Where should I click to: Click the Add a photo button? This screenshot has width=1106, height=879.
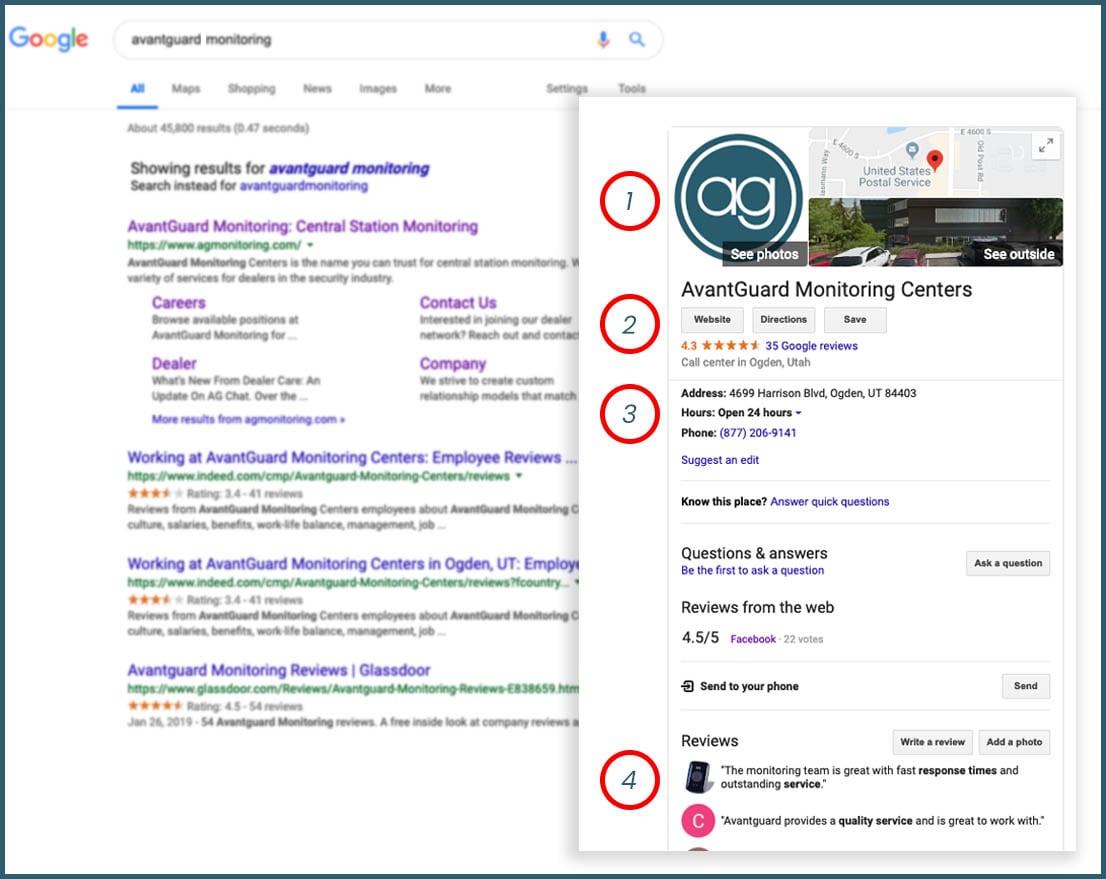click(1014, 742)
